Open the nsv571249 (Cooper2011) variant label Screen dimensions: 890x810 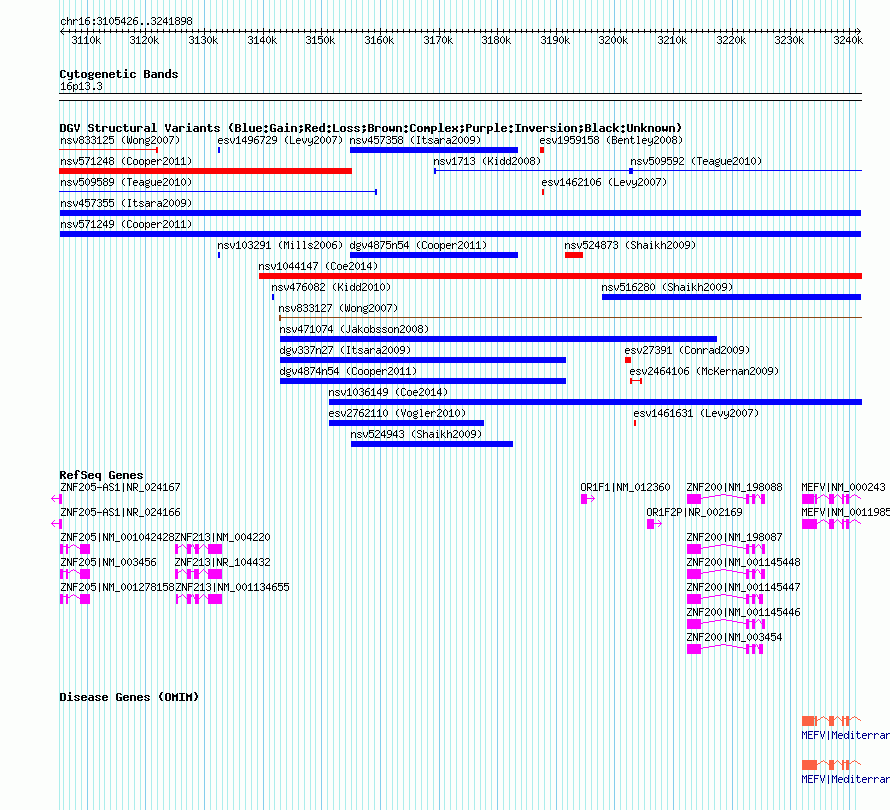(x=126, y=224)
